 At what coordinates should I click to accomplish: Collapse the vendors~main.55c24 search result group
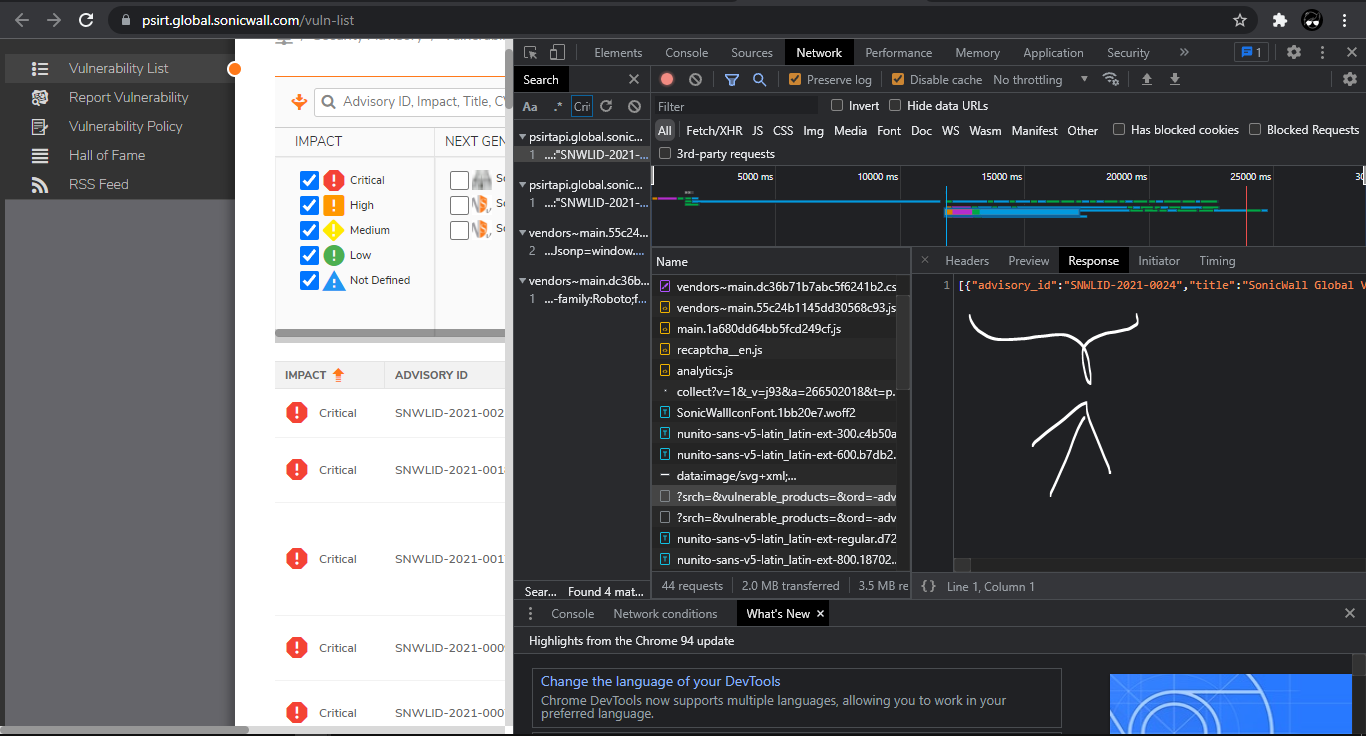[521, 233]
